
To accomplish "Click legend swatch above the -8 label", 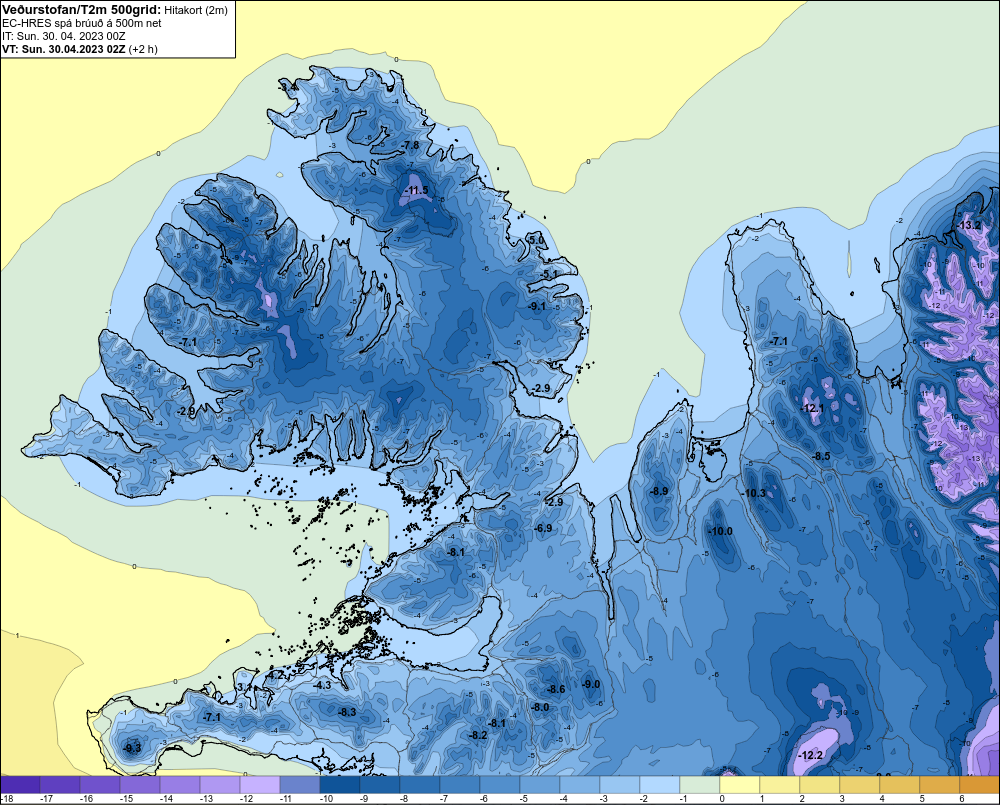I will click(420, 785).
